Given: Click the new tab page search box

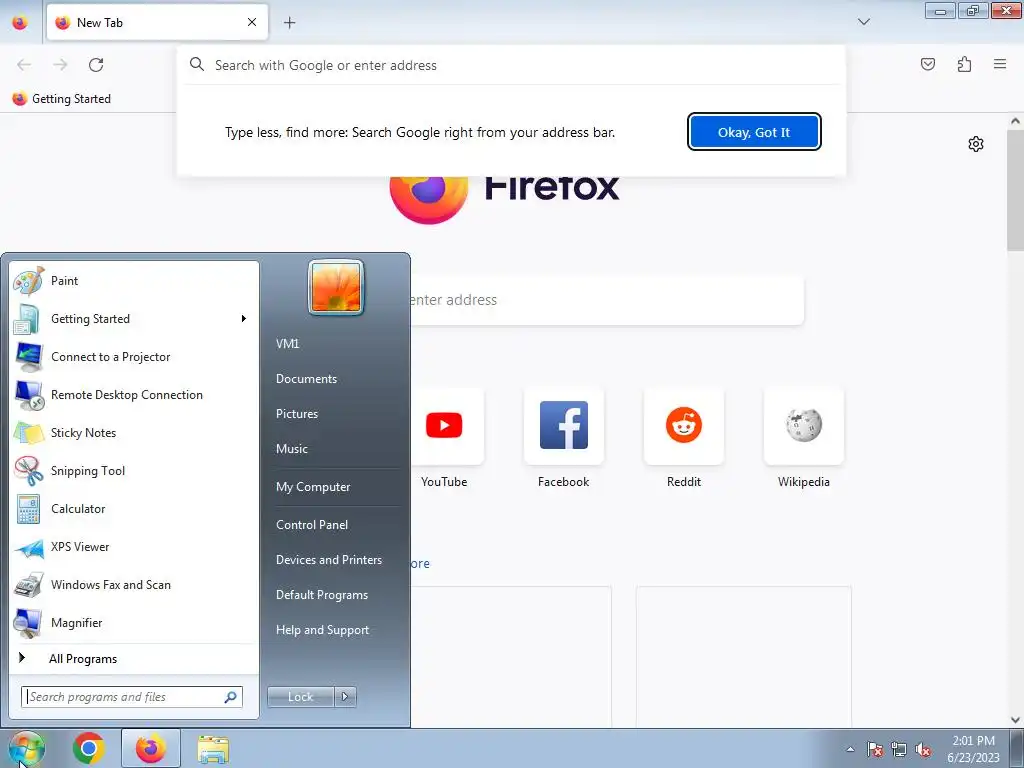Looking at the screenshot, I should pos(607,300).
